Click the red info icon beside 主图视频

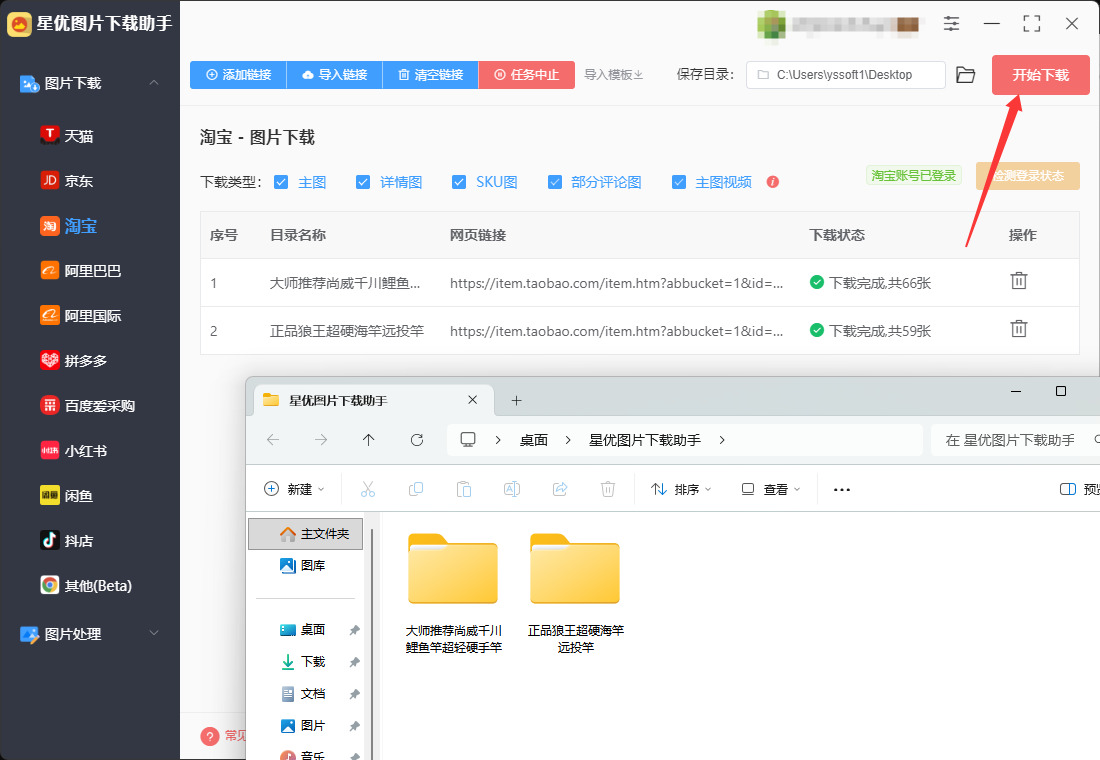[772, 182]
